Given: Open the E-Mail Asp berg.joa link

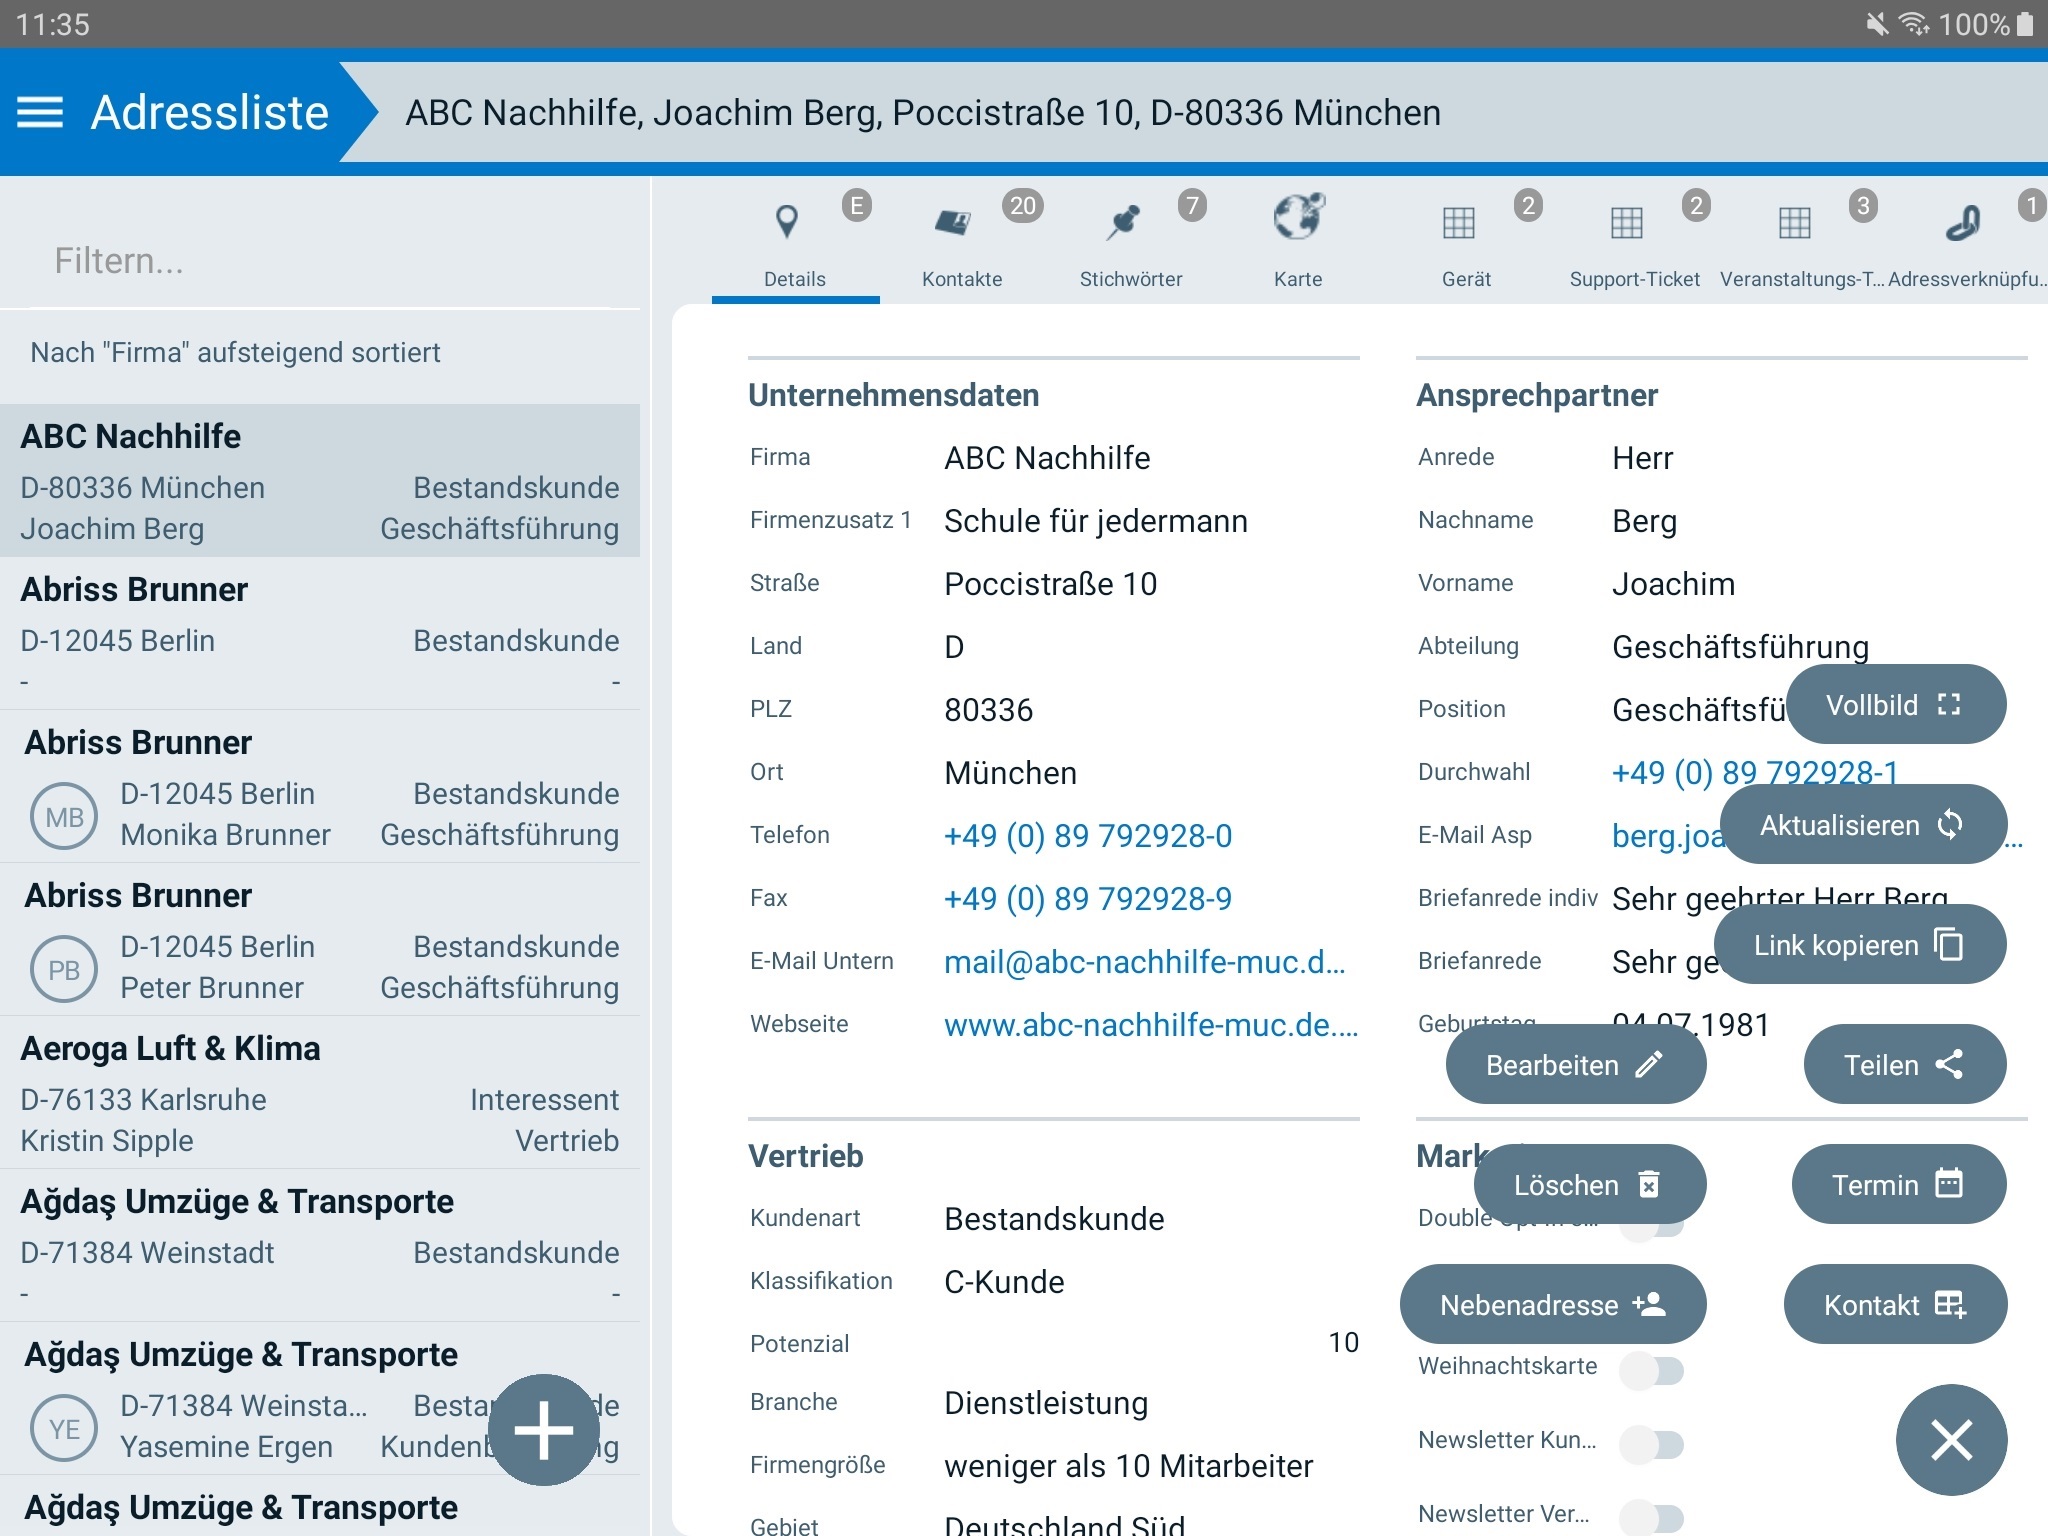Looking at the screenshot, I should [1668, 835].
